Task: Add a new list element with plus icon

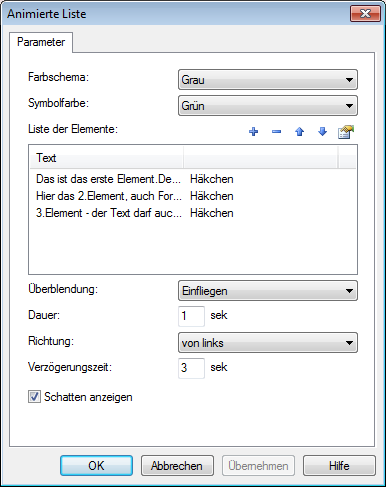Action: (x=253, y=132)
